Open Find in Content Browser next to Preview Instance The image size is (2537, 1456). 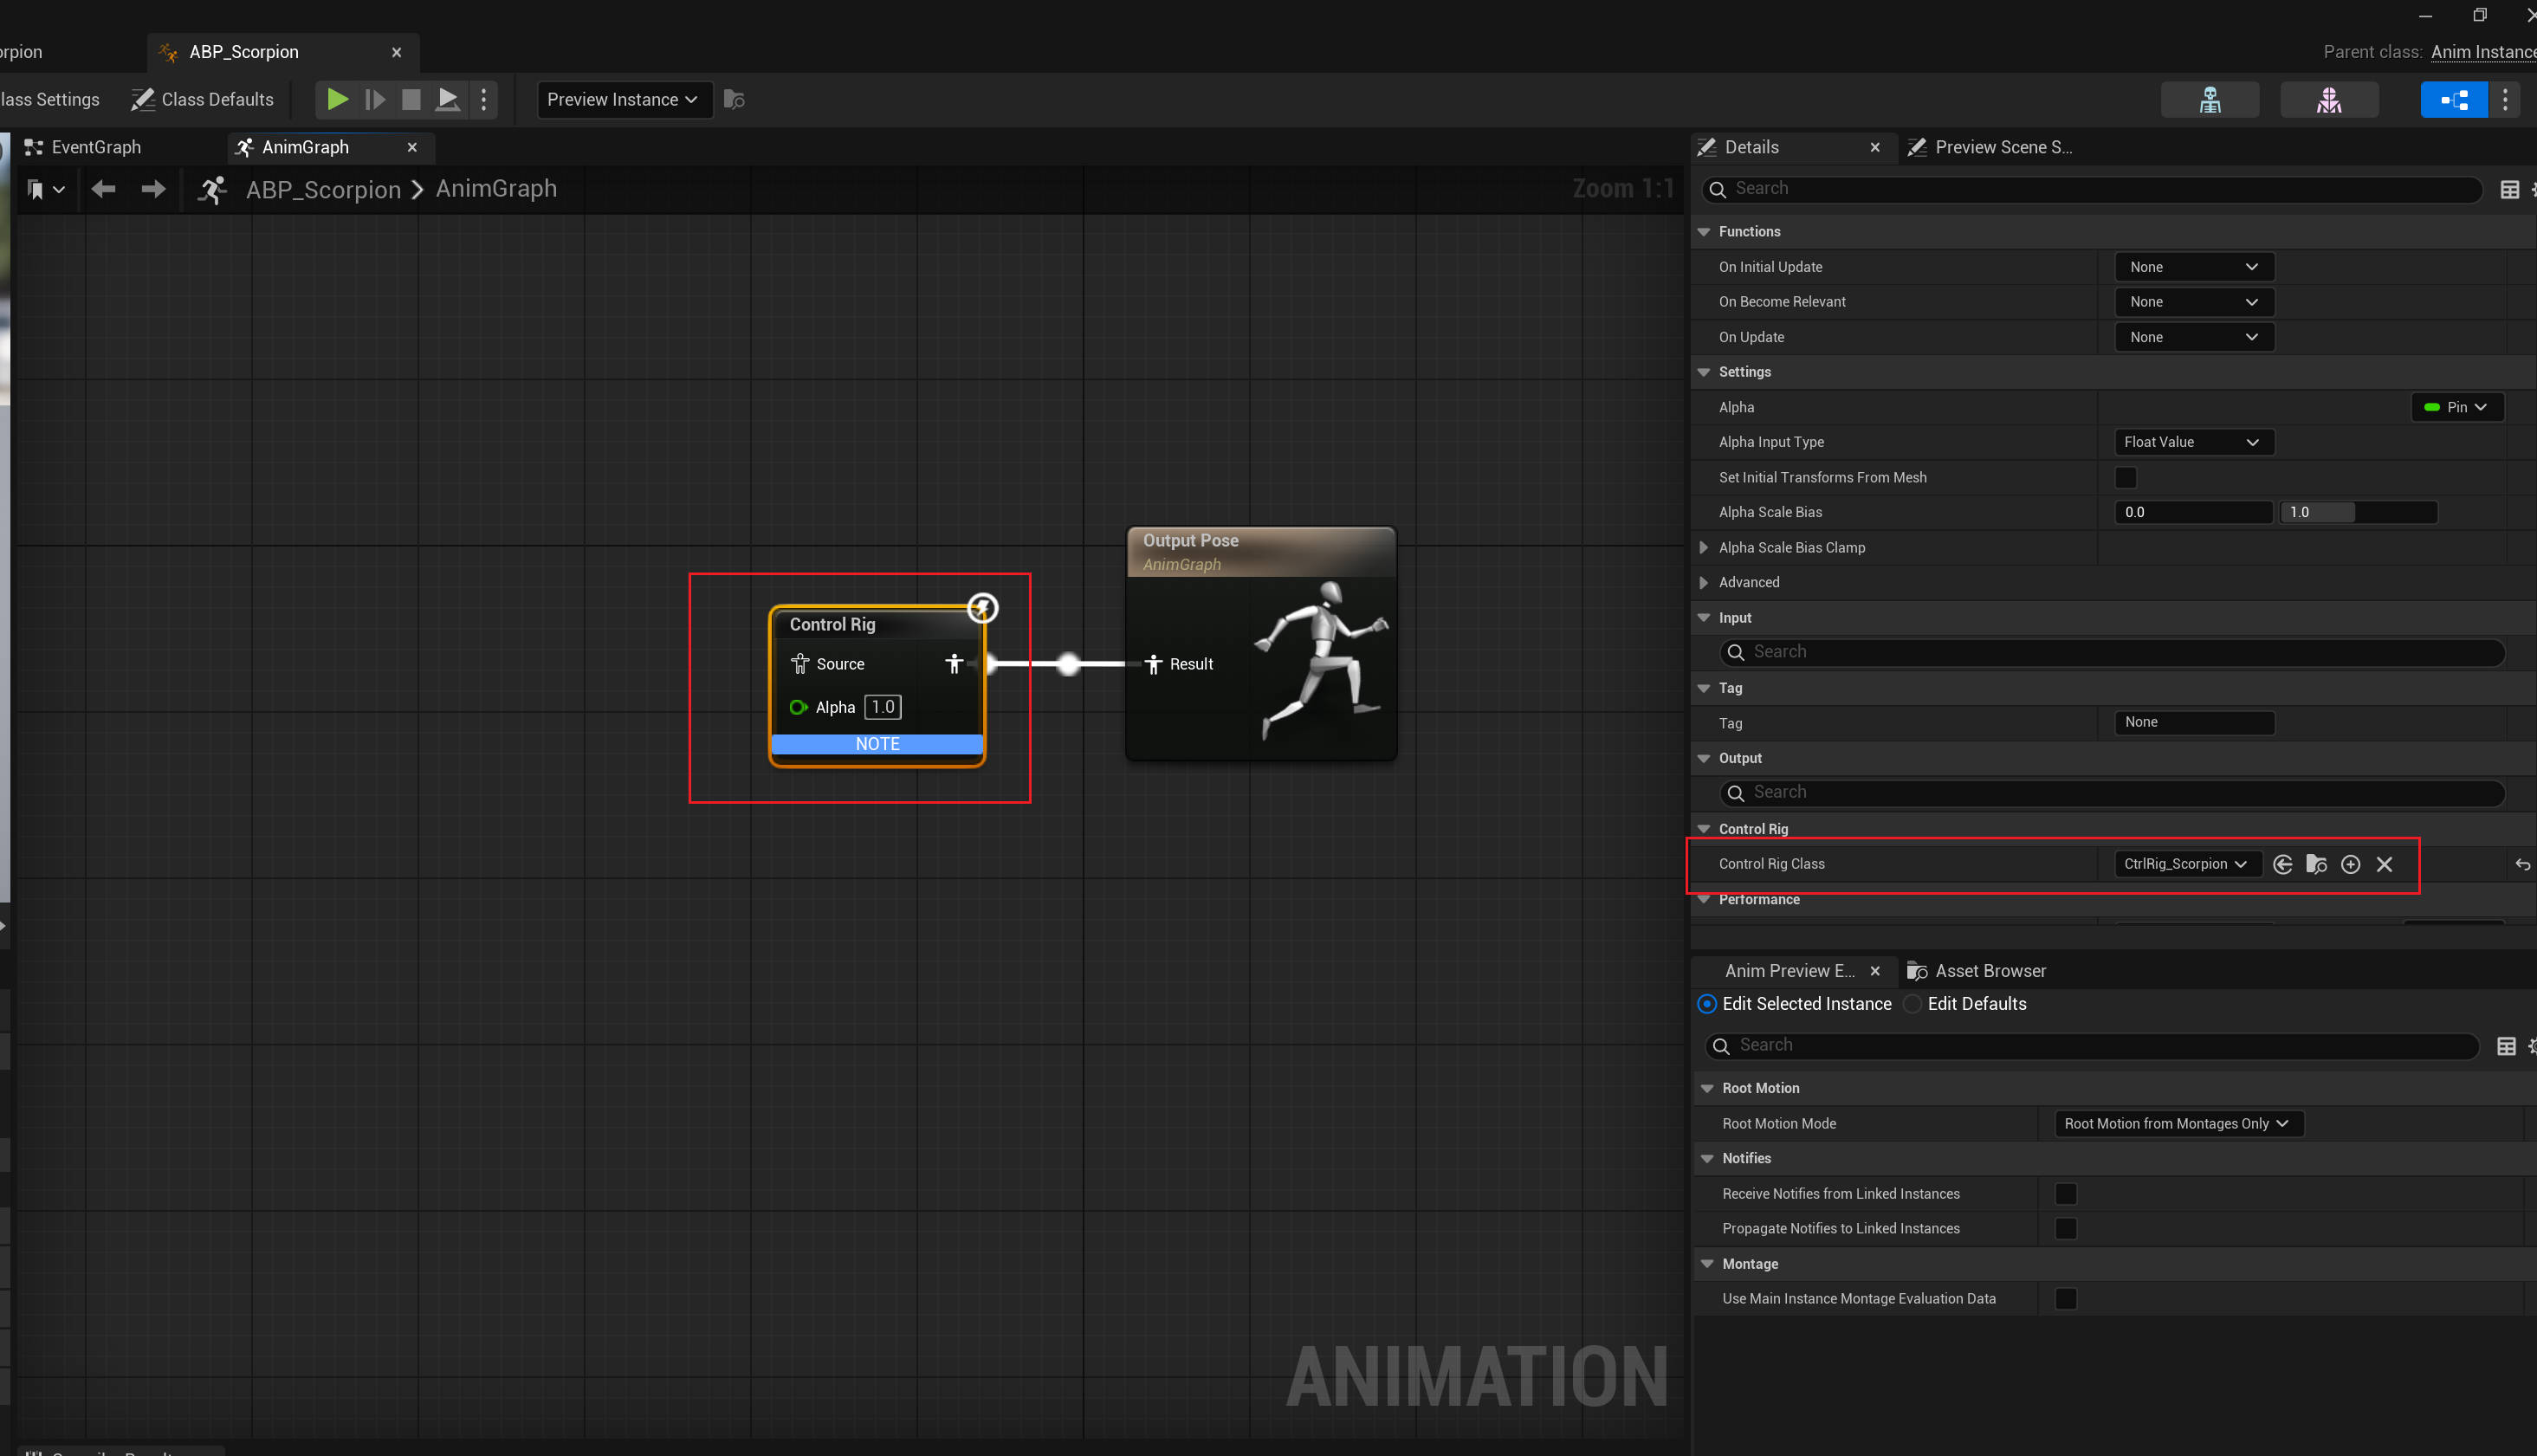click(734, 99)
